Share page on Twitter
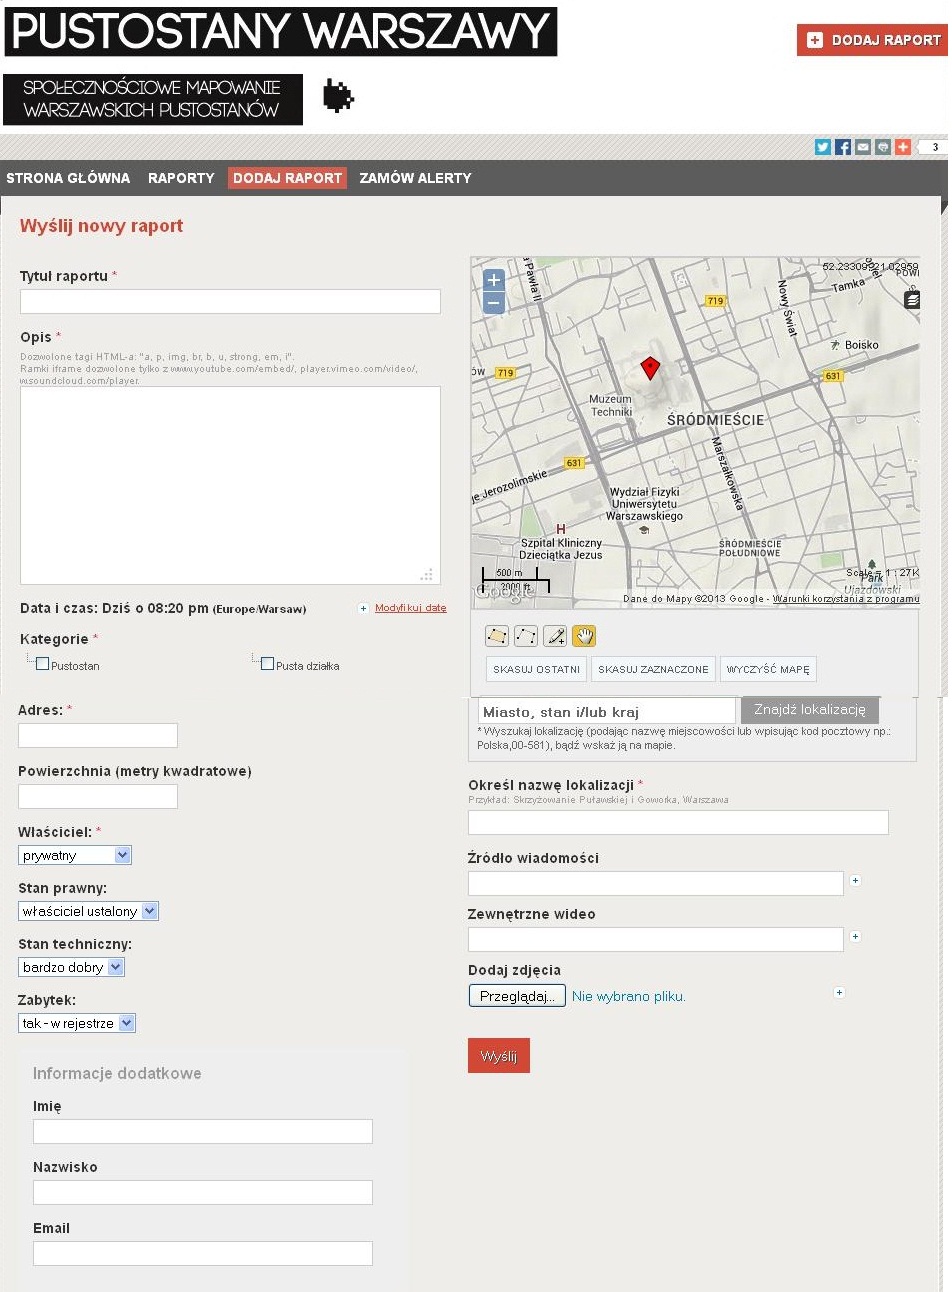This screenshot has width=952, height=1292. click(x=822, y=147)
